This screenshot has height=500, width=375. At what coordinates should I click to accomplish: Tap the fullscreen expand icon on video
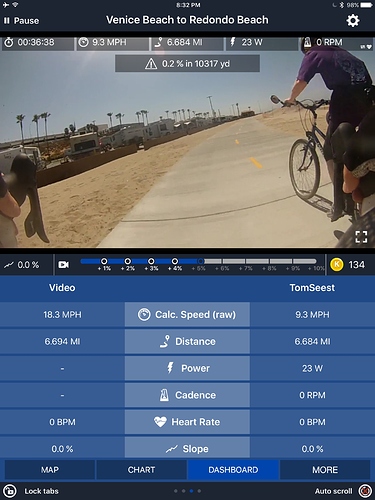tap(361, 237)
